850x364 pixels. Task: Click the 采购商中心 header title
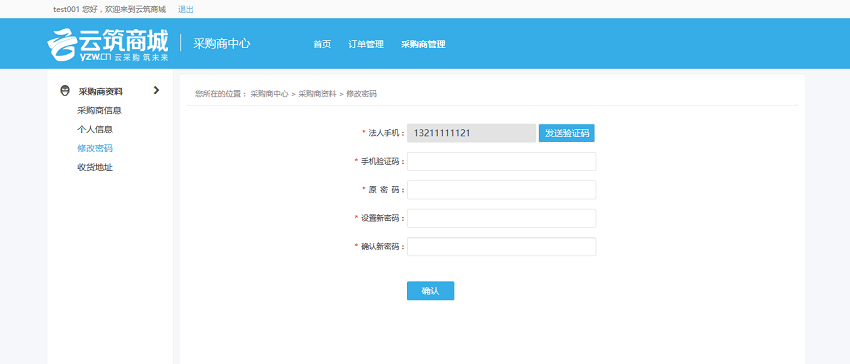(x=222, y=44)
